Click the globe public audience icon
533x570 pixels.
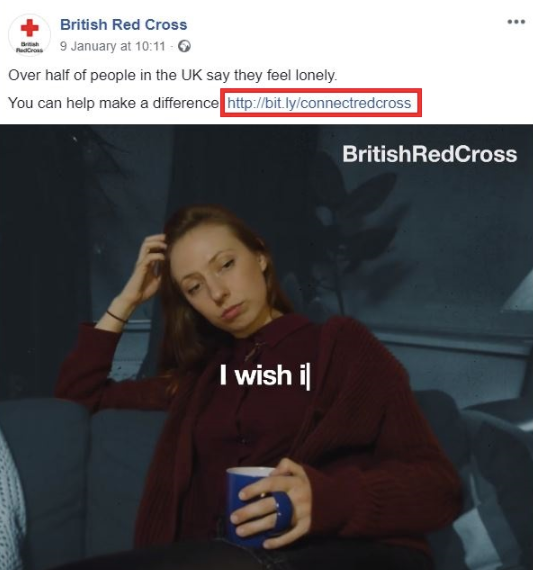(x=184, y=46)
